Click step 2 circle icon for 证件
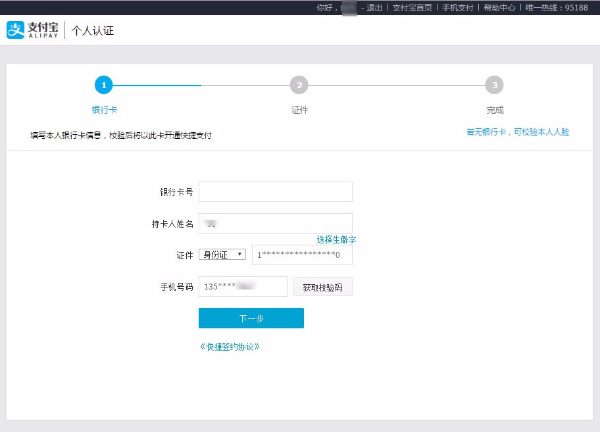This screenshot has width=600, height=432. [x=299, y=86]
